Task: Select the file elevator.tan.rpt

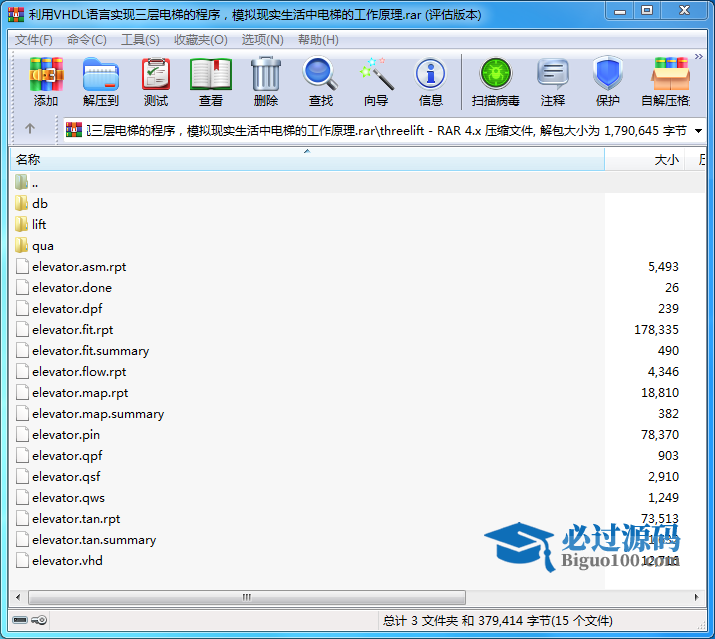Action: pyautogui.click(x=76, y=518)
